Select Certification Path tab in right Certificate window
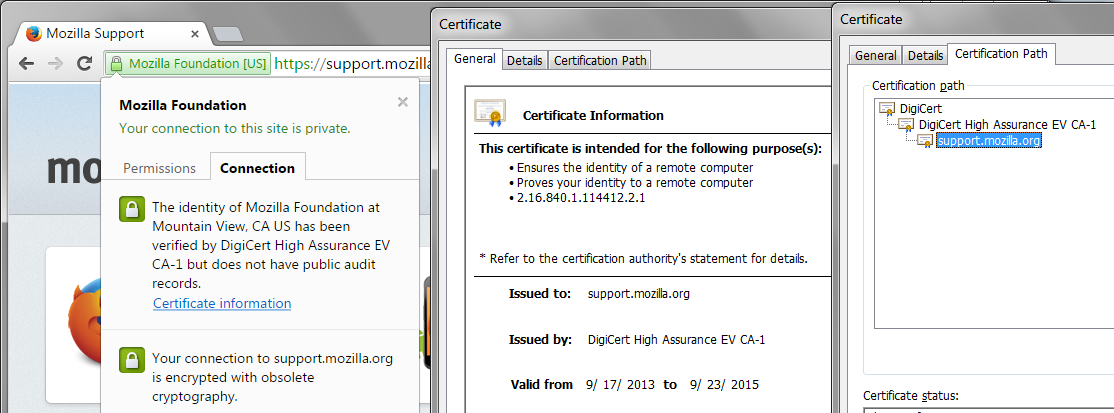 [1002, 54]
